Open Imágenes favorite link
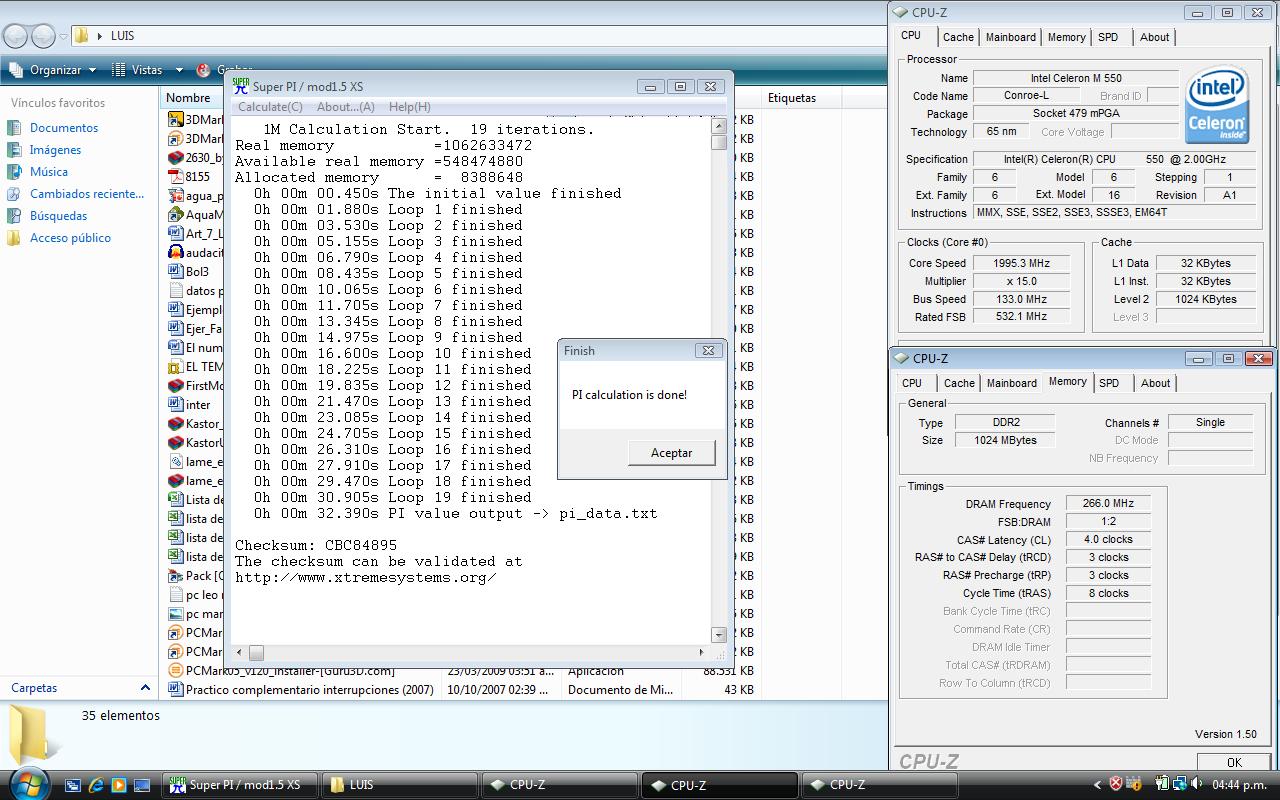This screenshot has height=800, width=1280. 55,150
